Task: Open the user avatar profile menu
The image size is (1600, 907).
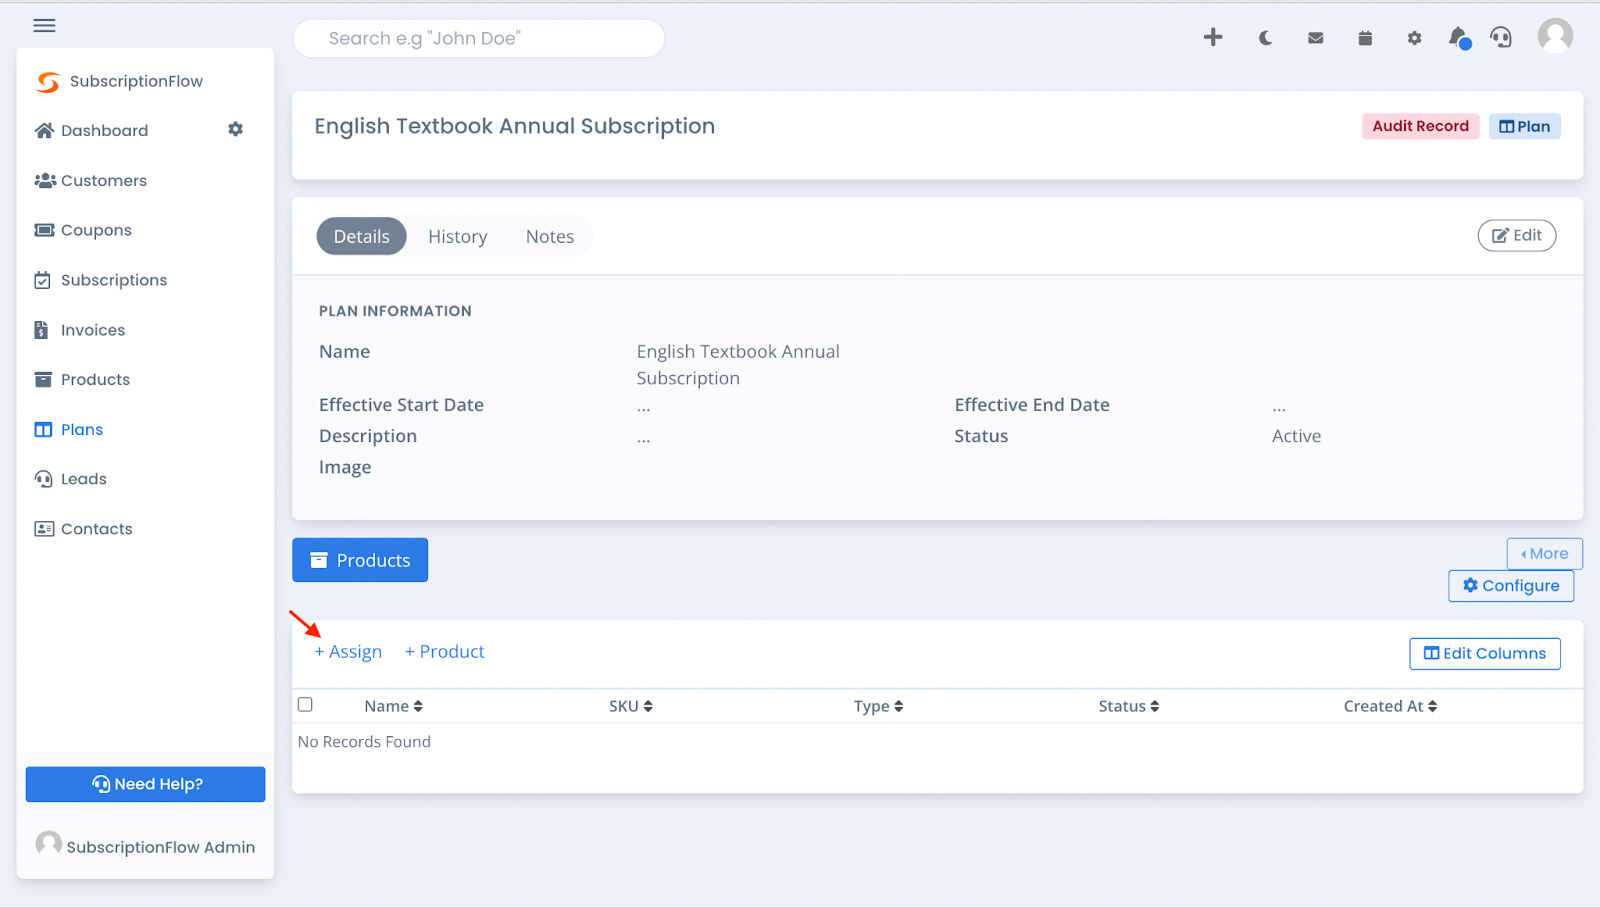Action: (x=1555, y=36)
